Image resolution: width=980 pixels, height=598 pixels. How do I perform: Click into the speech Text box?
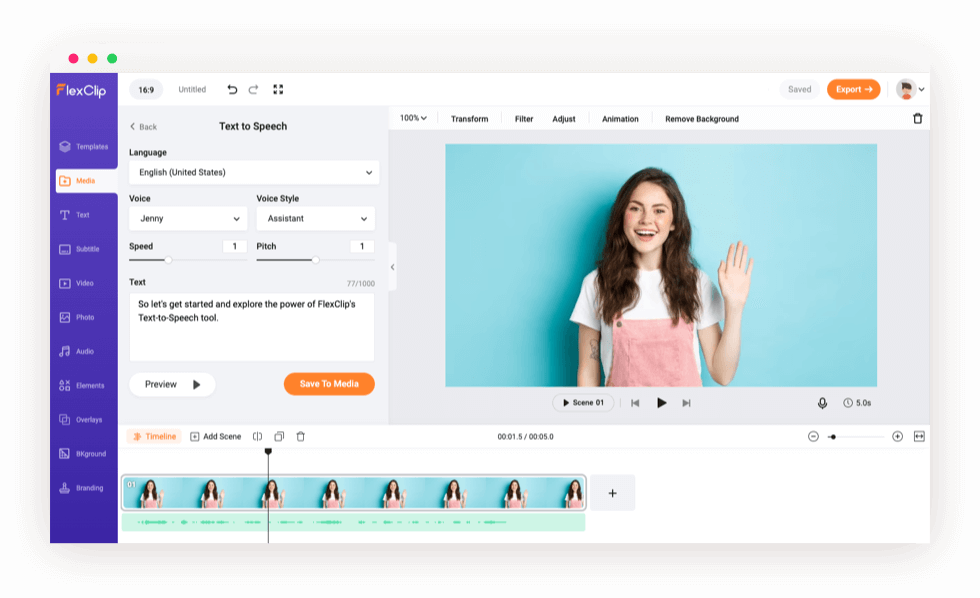pyautogui.click(x=252, y=327)
